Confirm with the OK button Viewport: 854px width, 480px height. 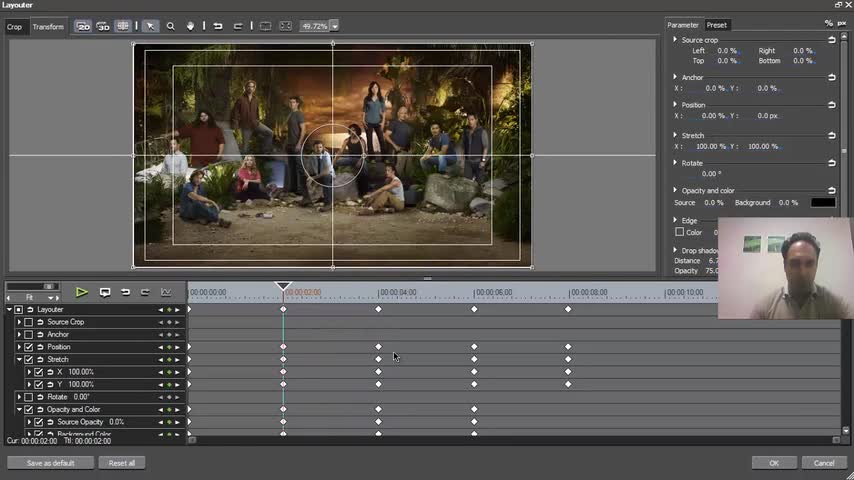[x=774, y=463]
